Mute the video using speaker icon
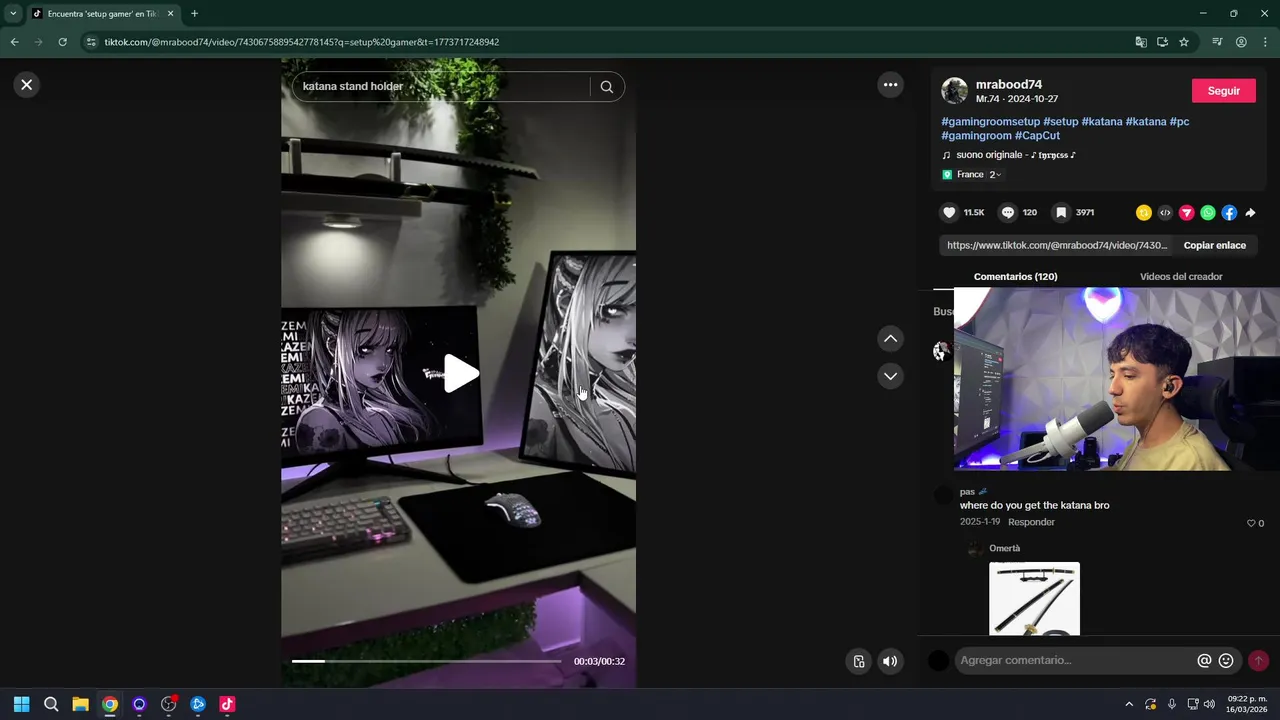 (890, 661)
